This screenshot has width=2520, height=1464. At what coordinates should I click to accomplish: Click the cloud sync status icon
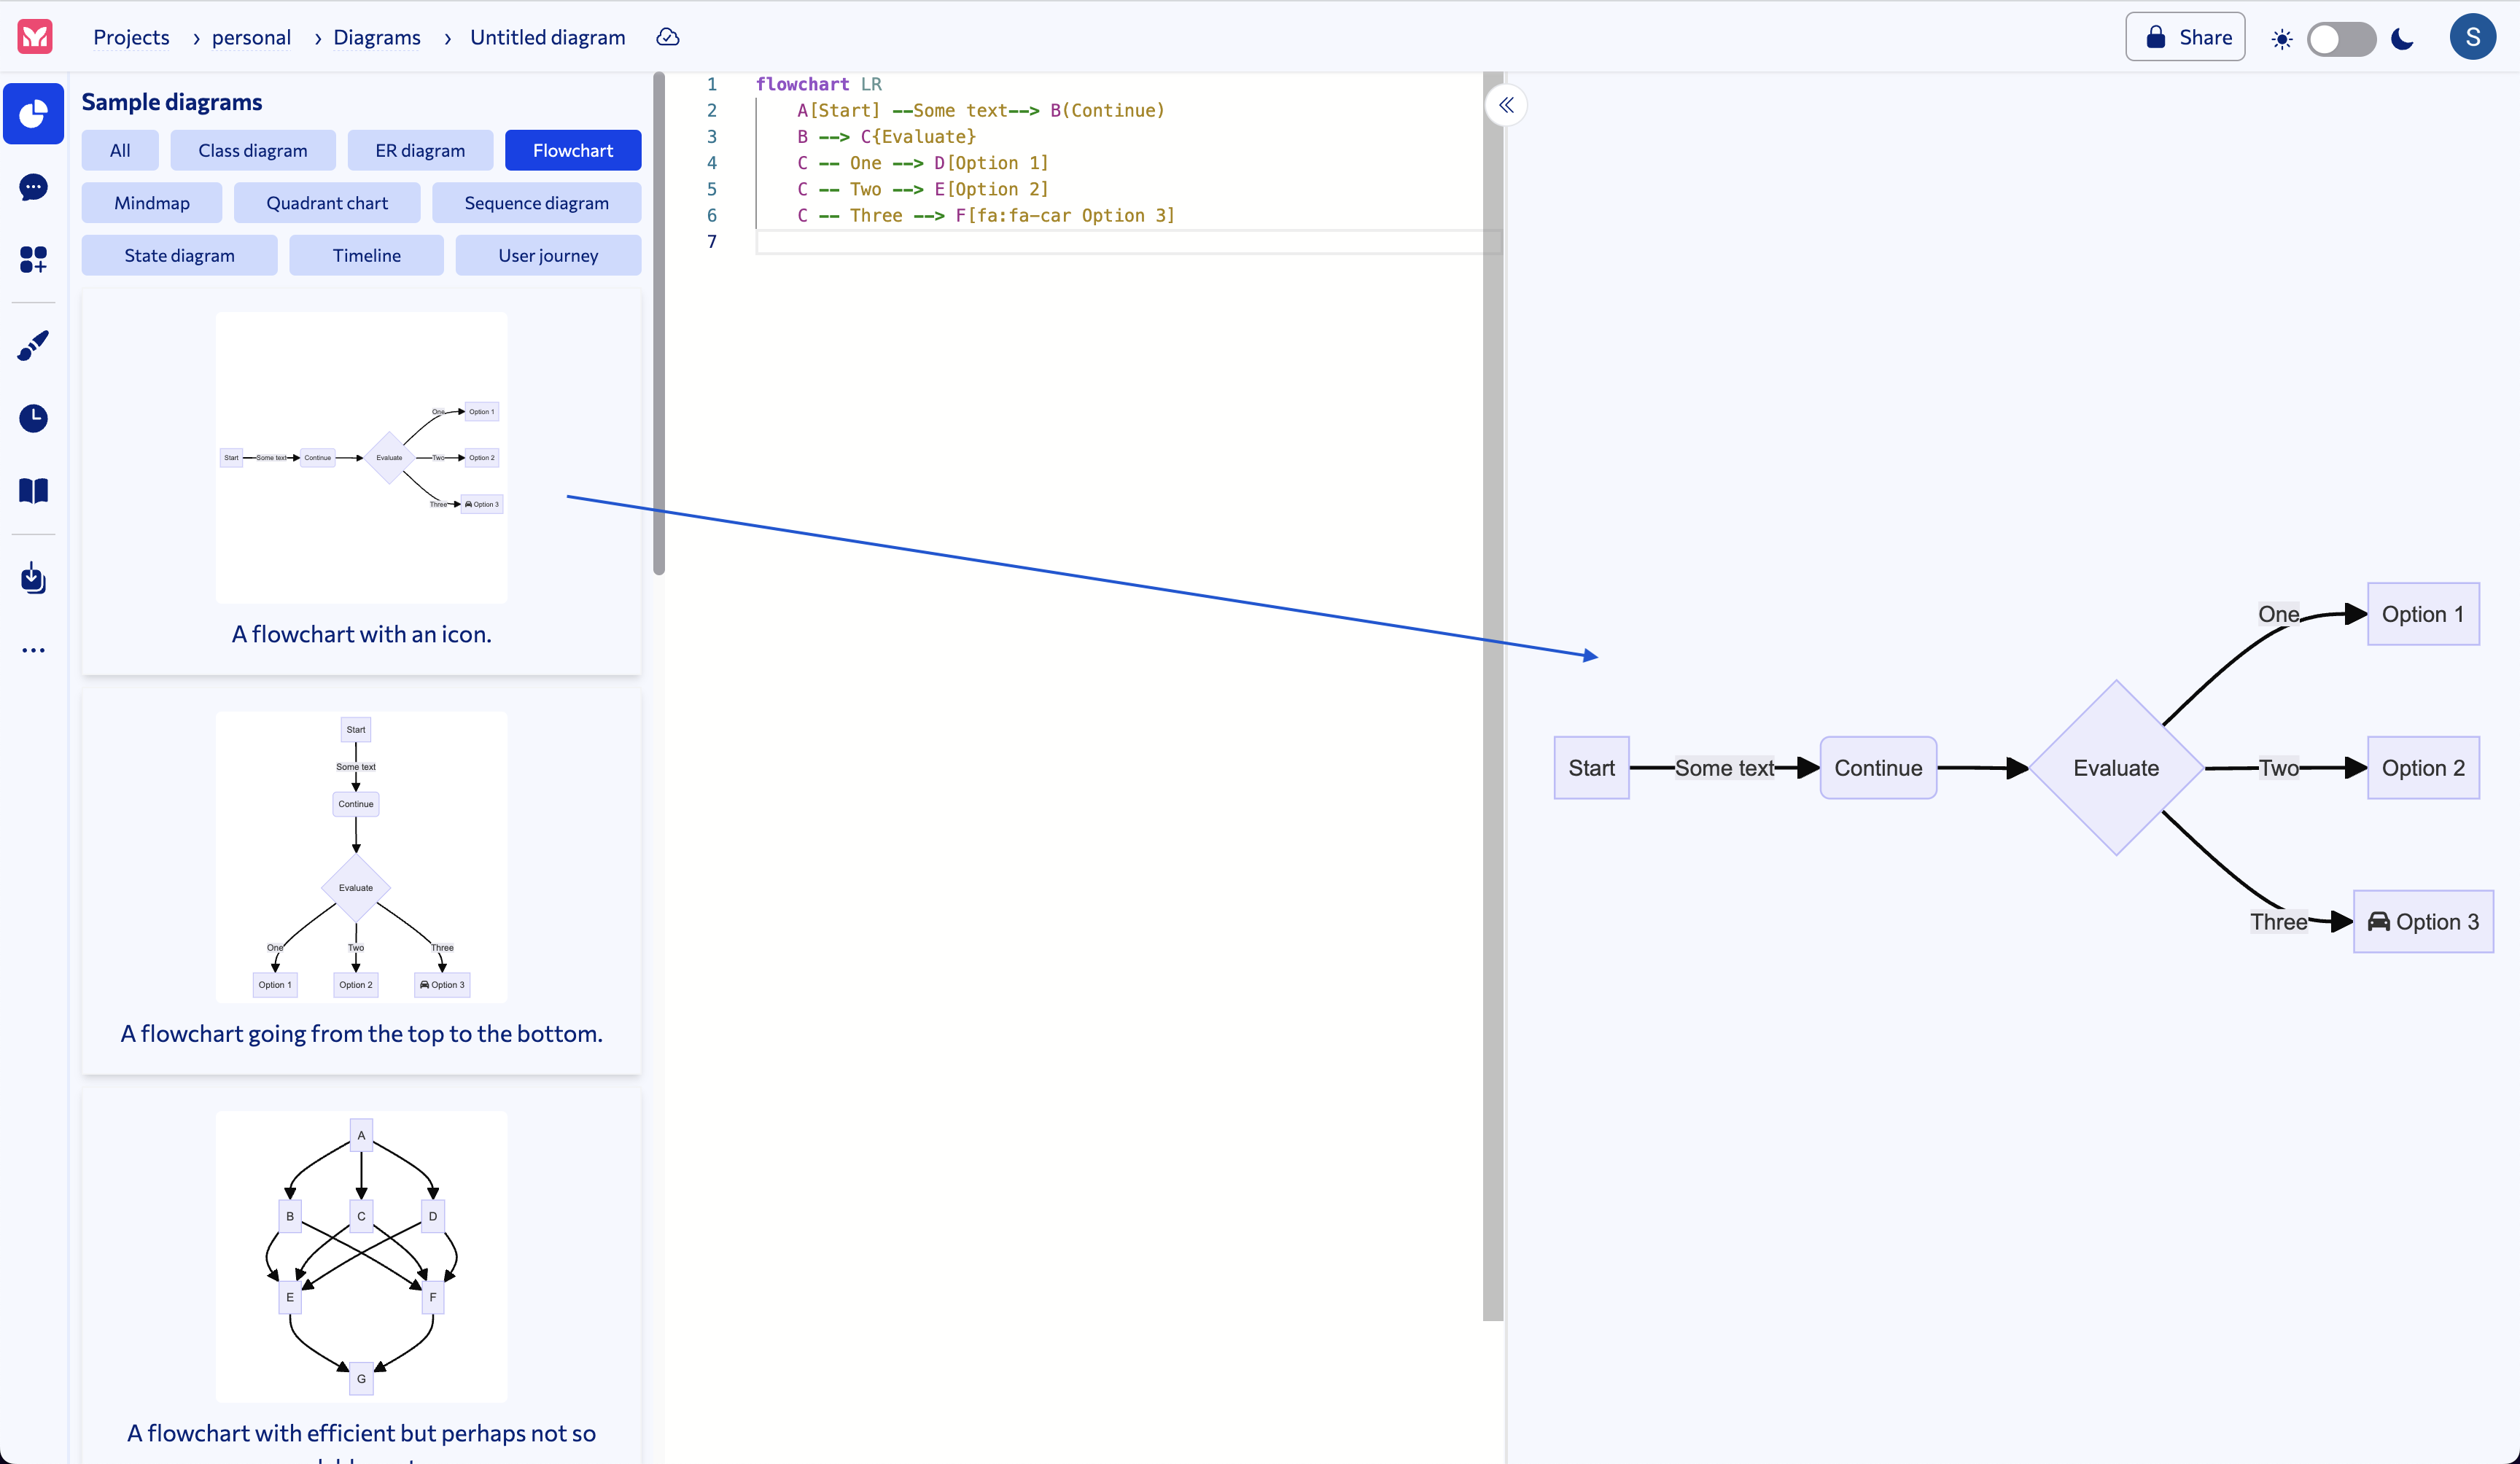click(x=668, y=37)
